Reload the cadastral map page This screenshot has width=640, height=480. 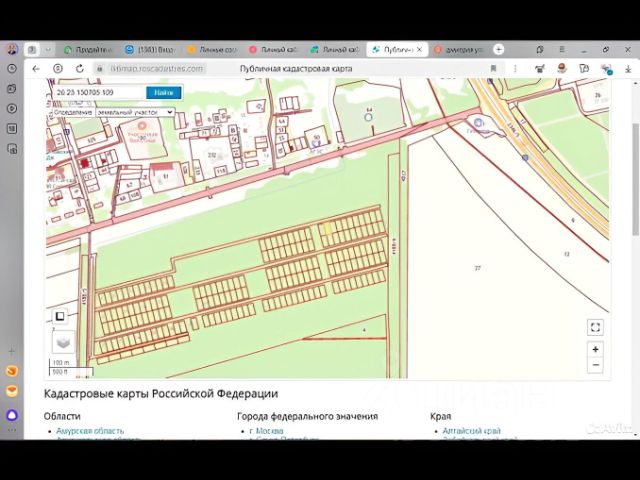80,69
